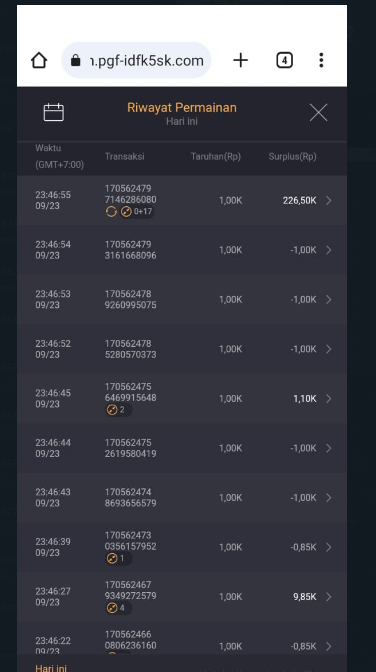Click the padlock site security icon
Image resolution: width=376 pixels, height=672 pixels.
pyautogui.click(x=75, y=60)
